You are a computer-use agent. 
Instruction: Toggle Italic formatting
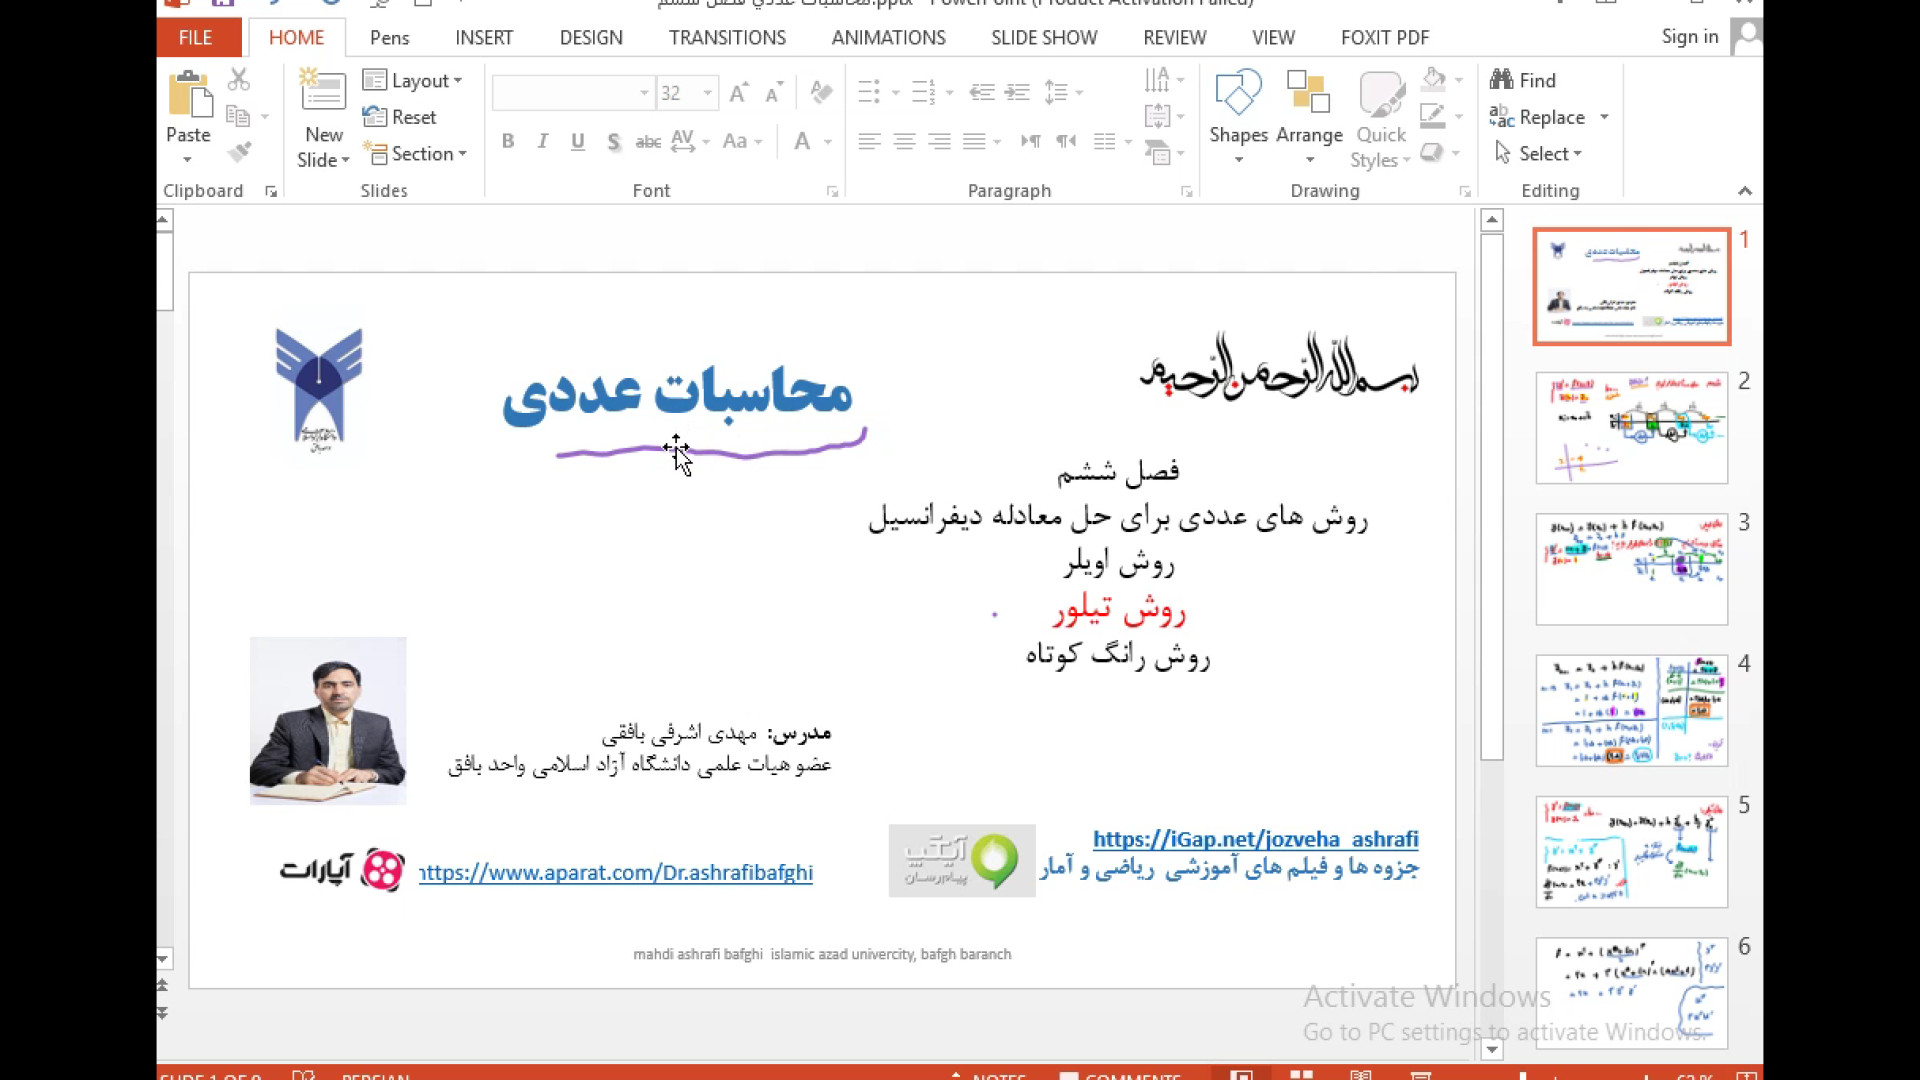tap(542, 142)
